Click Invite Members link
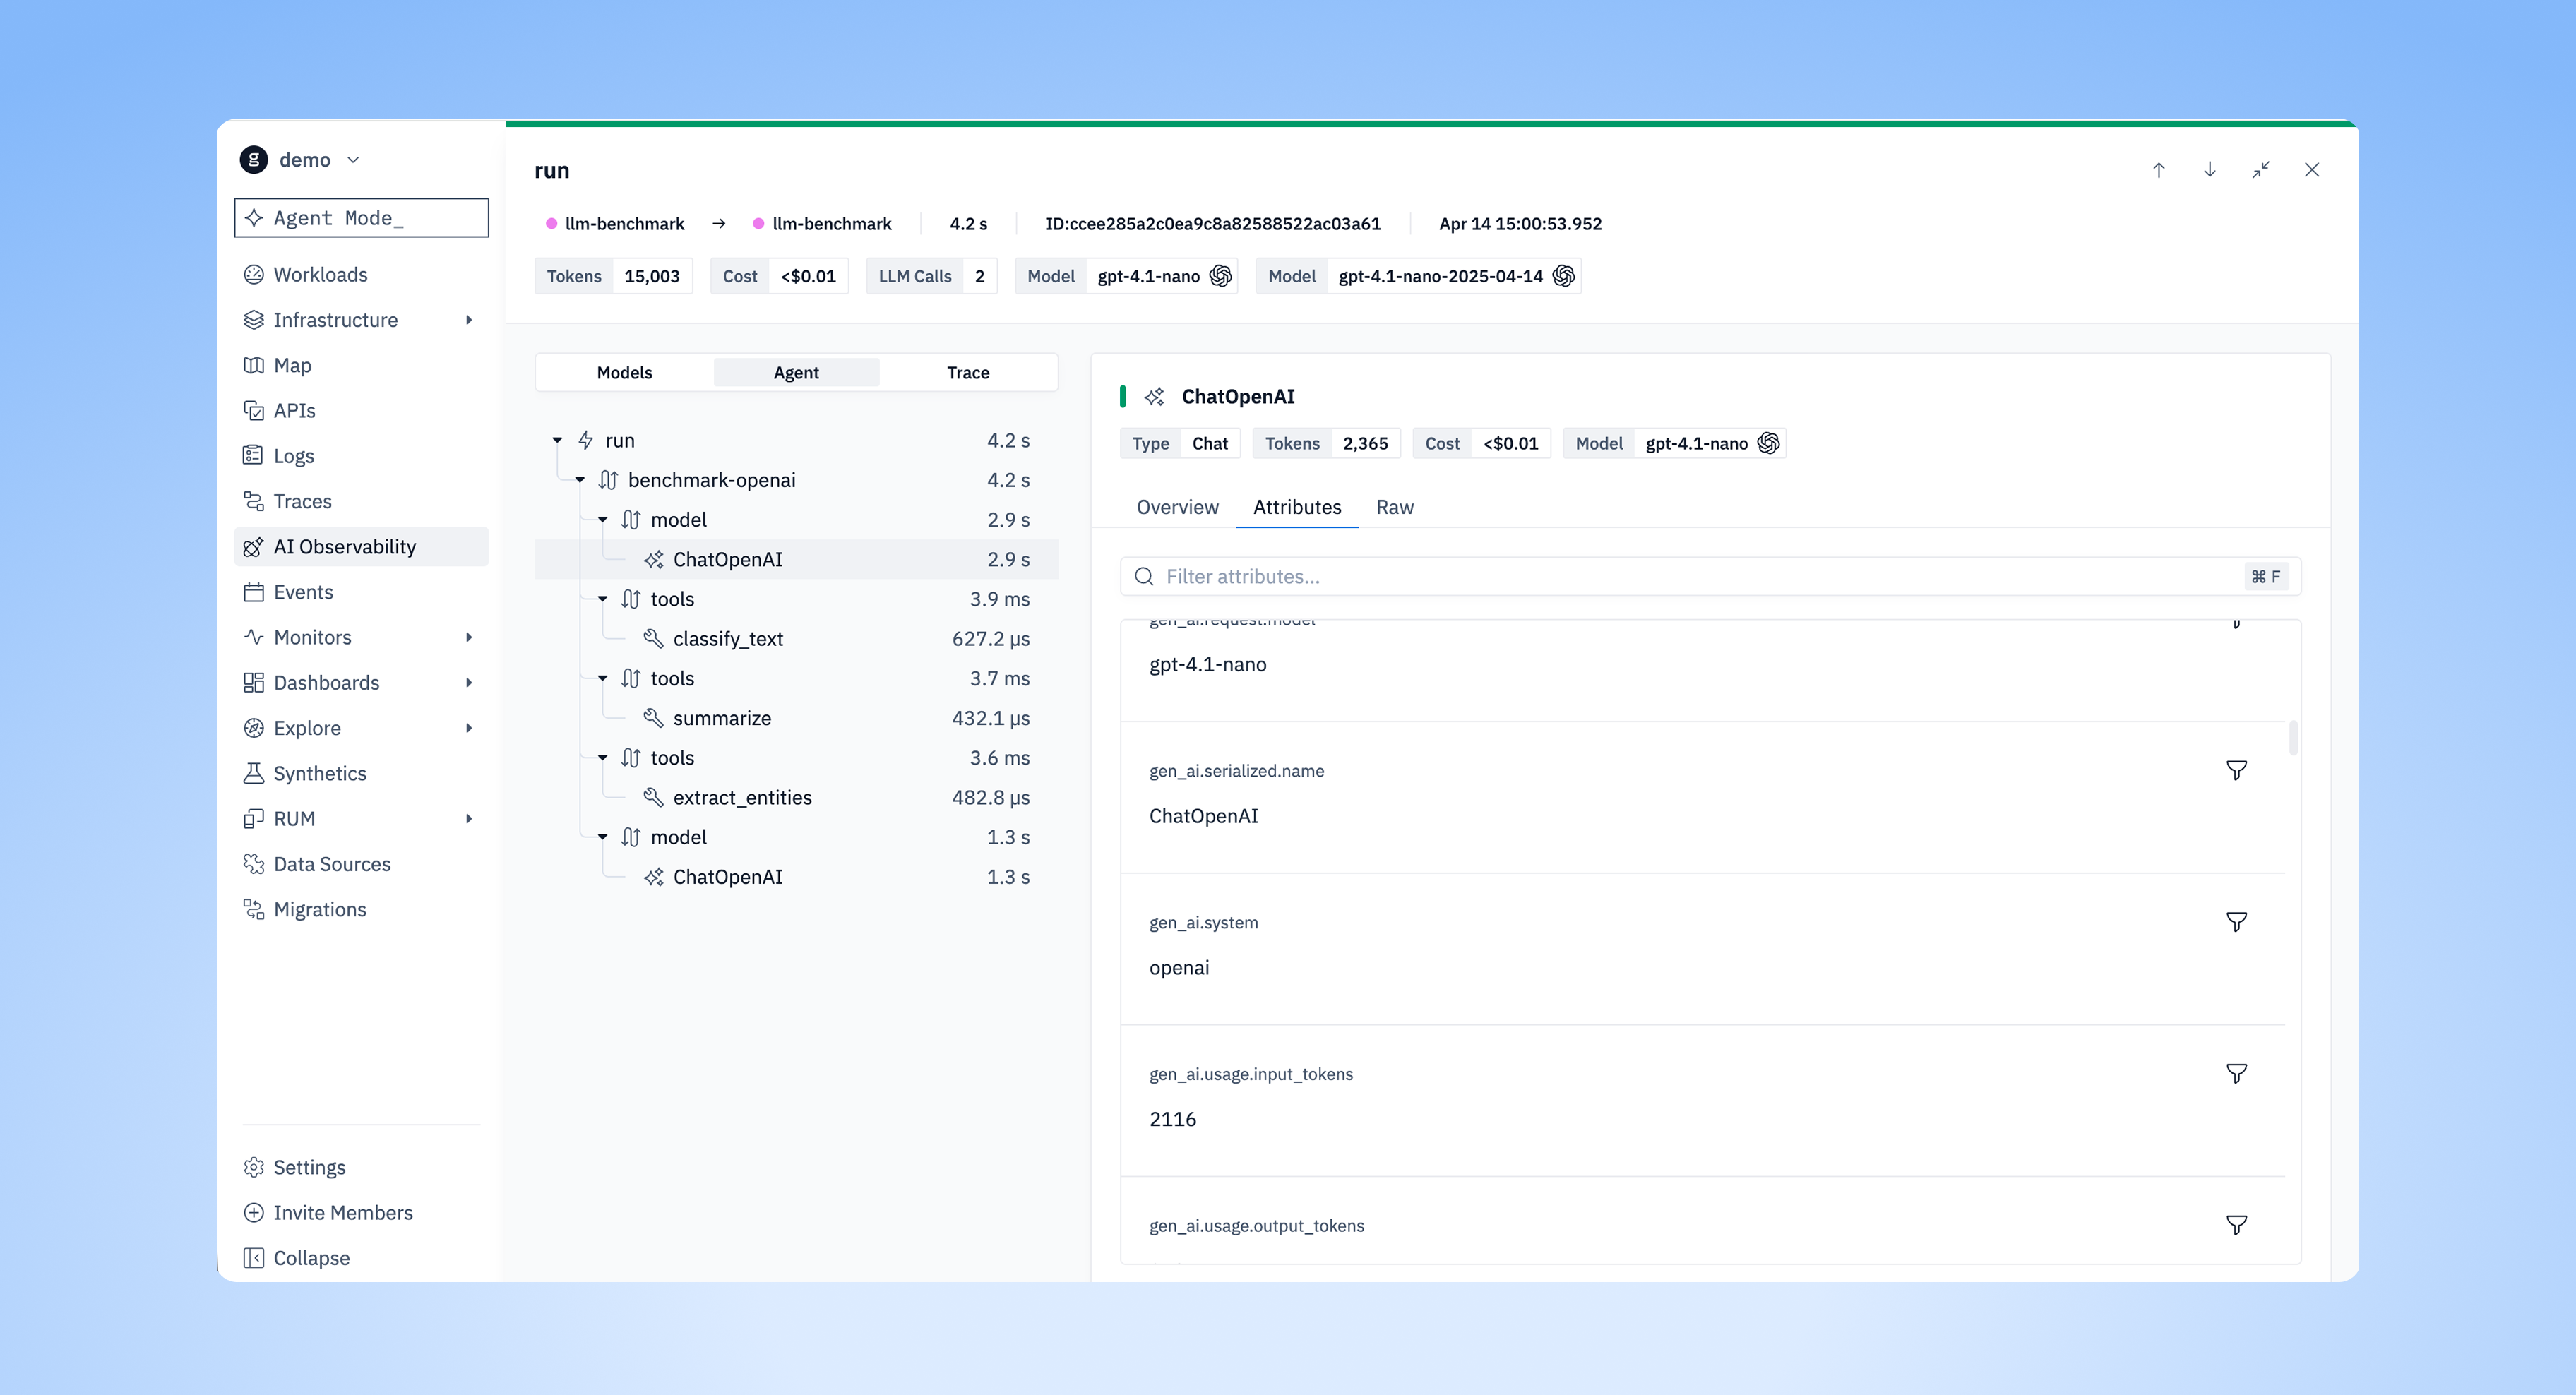The height and width of the screenshot is (1395, 2576). pyautogui.click(x=342, y=1212)
